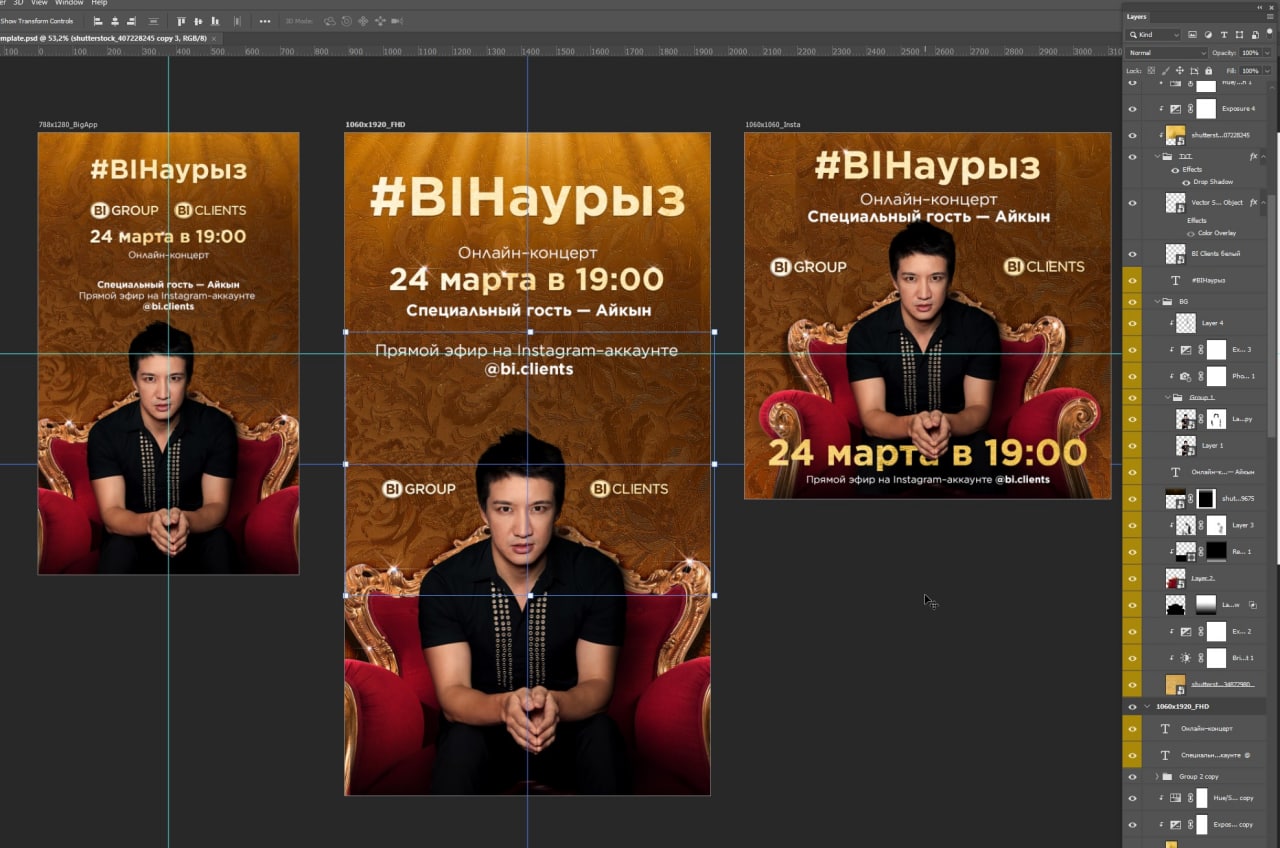Filter layers by type layers icon
Image resolution: width=1280 pixels, height=848 pixels.
[1224, 35]
